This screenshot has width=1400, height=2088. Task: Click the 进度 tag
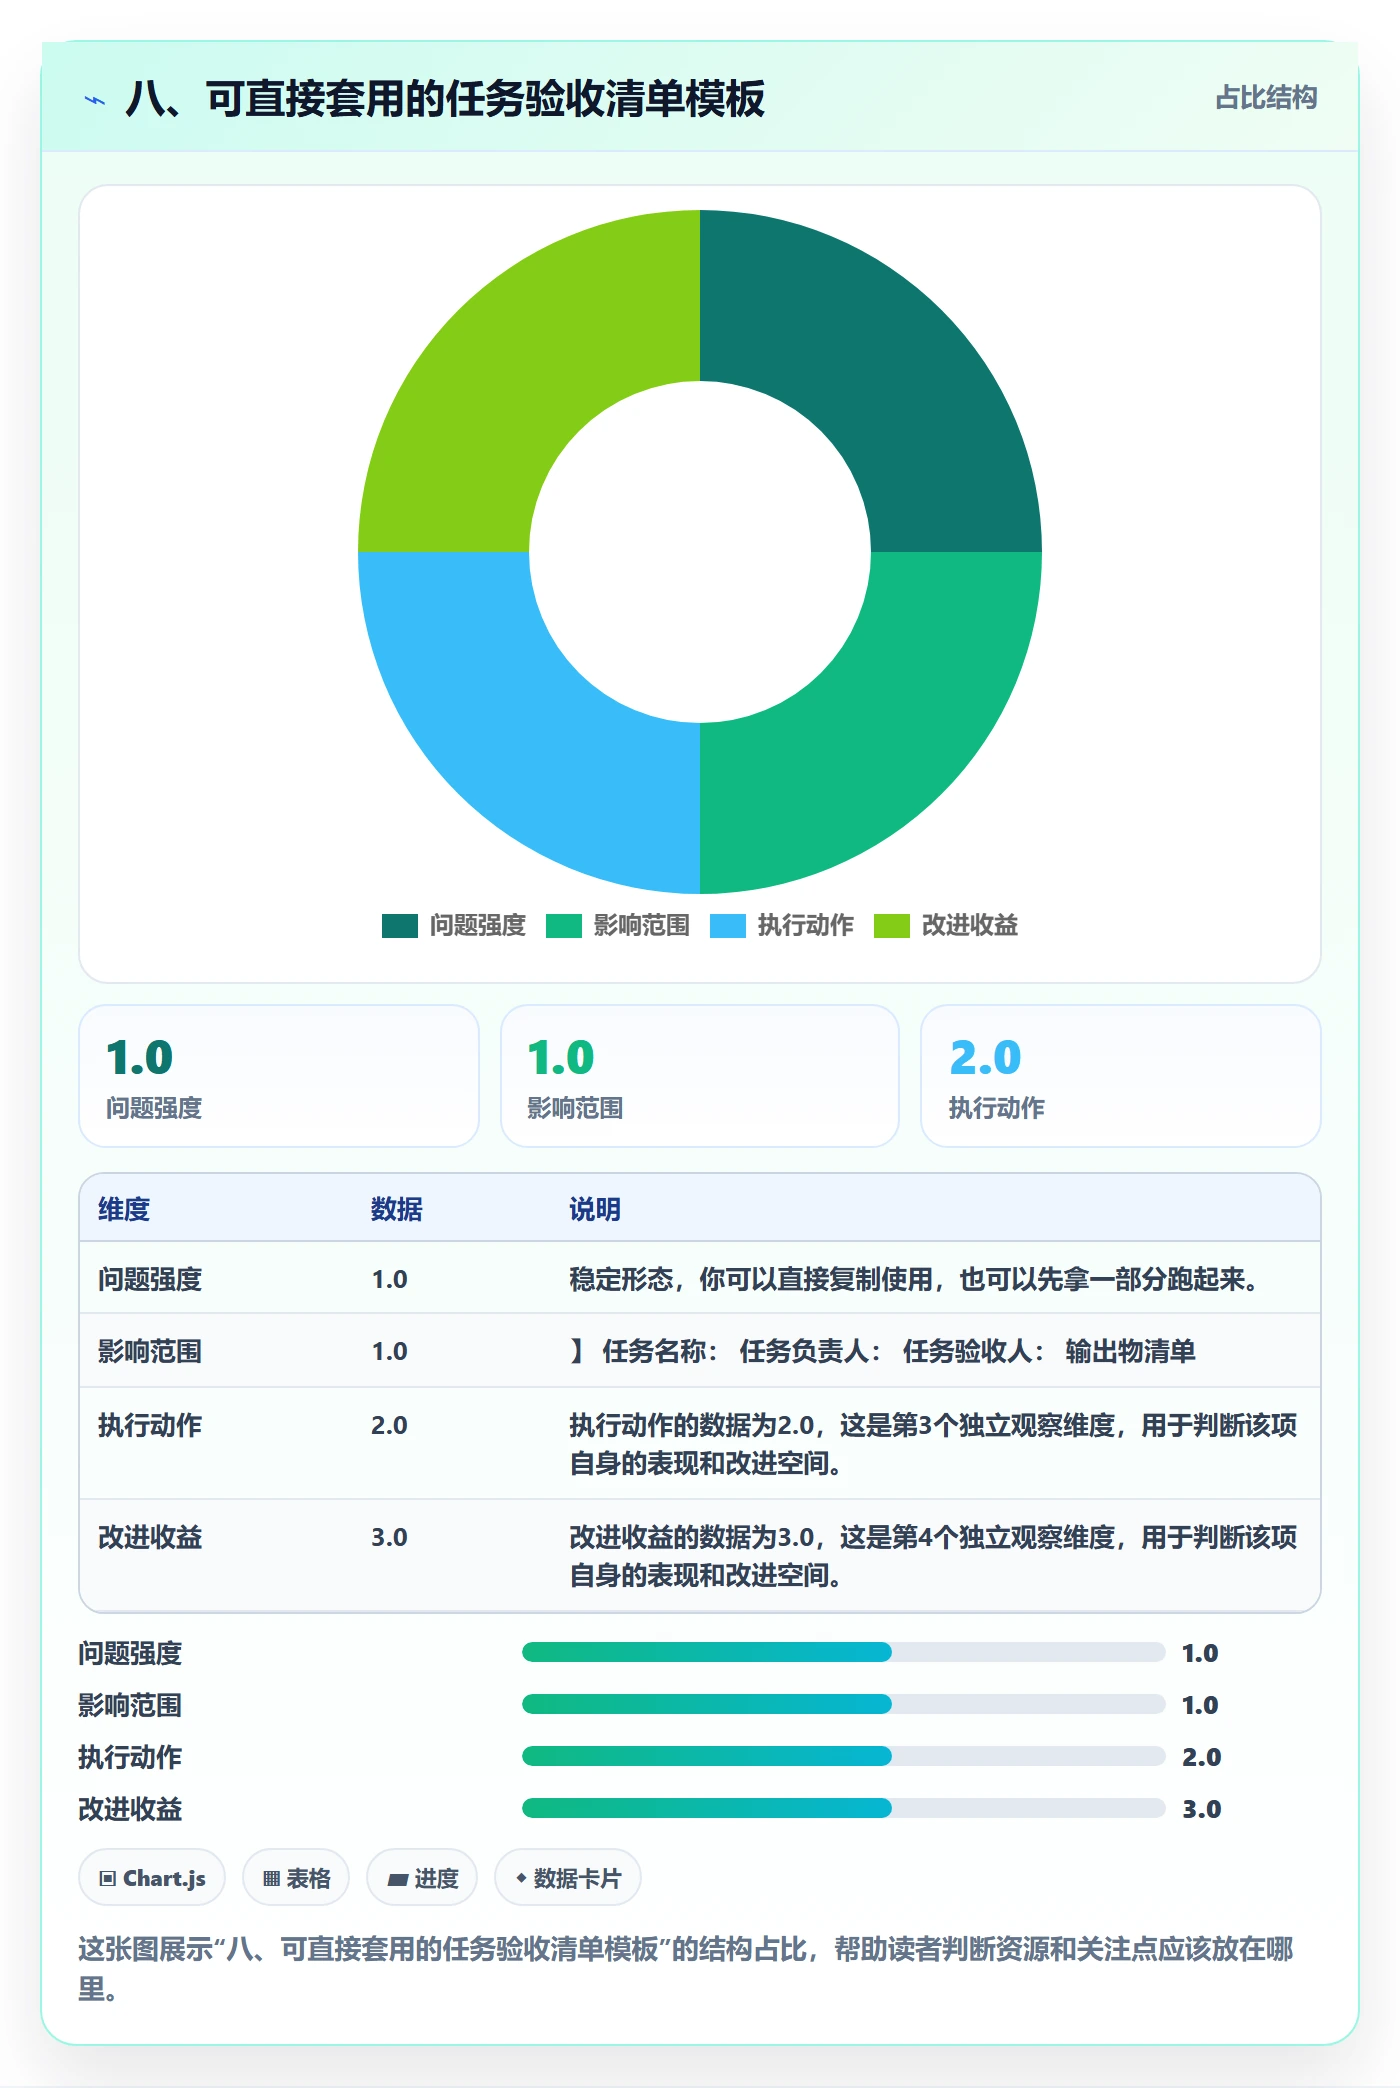[422, 1878]
